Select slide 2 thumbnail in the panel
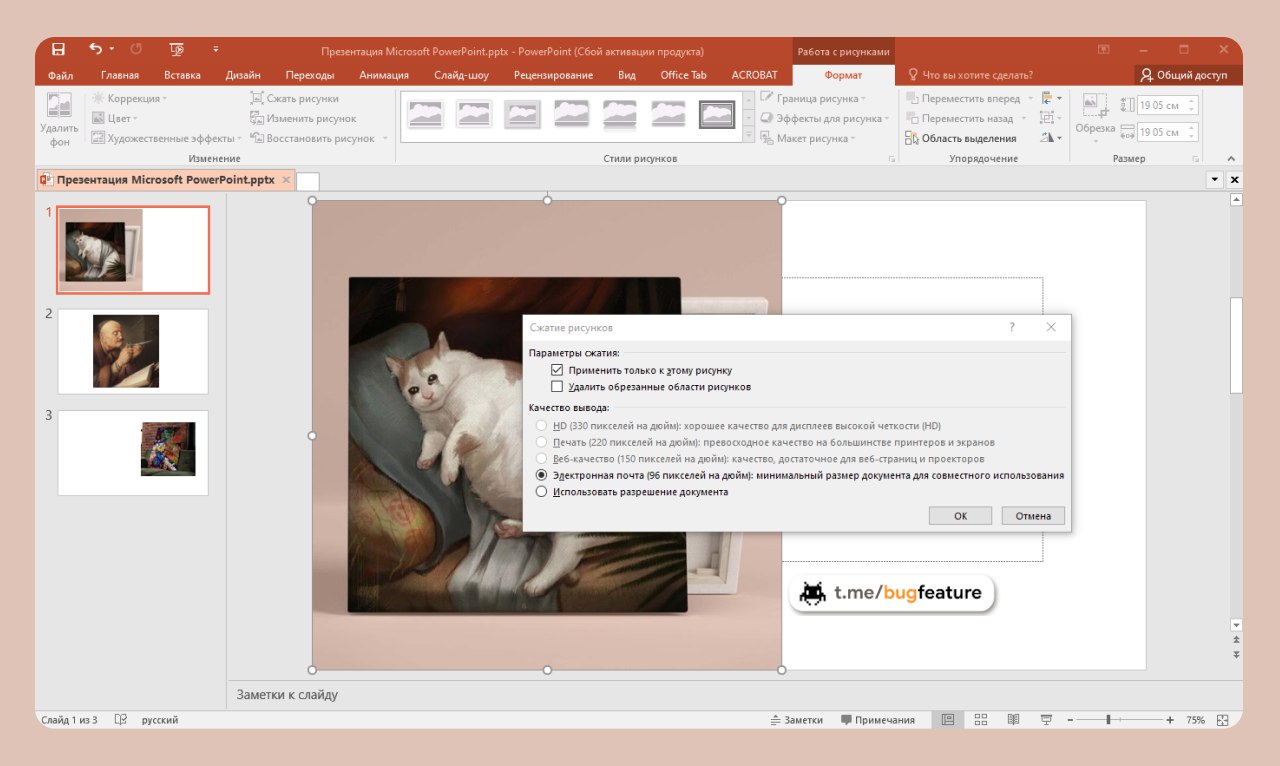The width and height of the screenshot is (1280, 766). 132,351
